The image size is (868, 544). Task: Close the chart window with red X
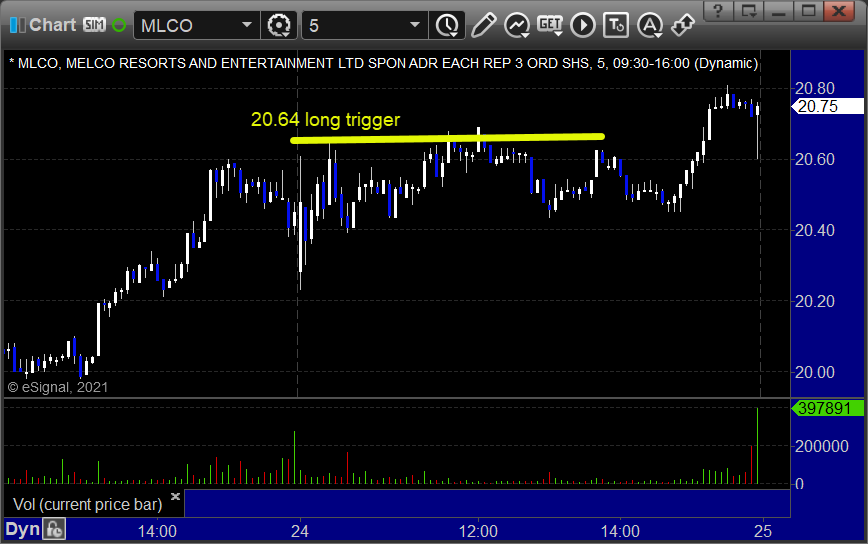[x=839, y=11]
